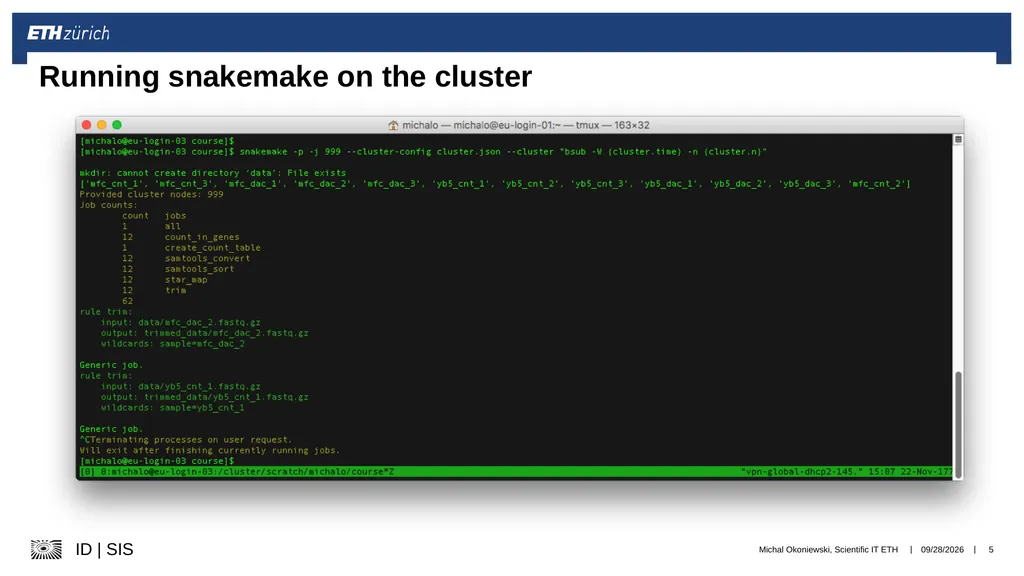Click the 'create_count_table' job row
The image size is (1024, 576).
coord(191,248)
